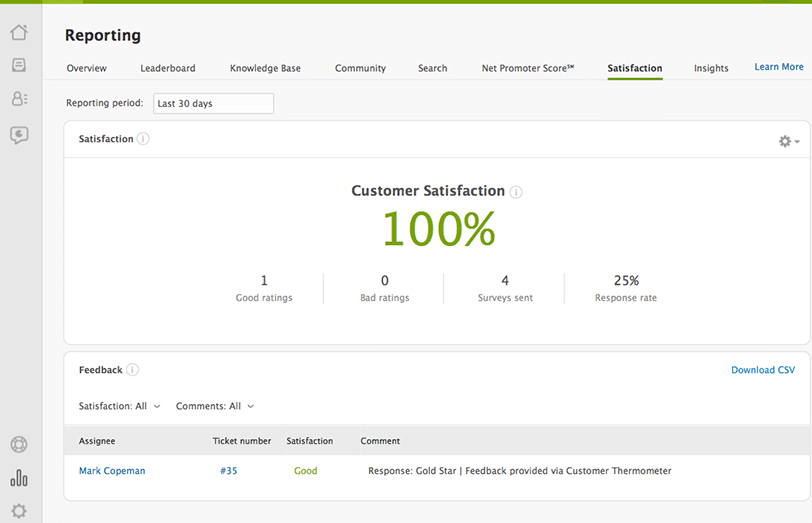Click info icon beside Customer Satisfaction title
The image size is (812, 523).
[x=516, y=192]
